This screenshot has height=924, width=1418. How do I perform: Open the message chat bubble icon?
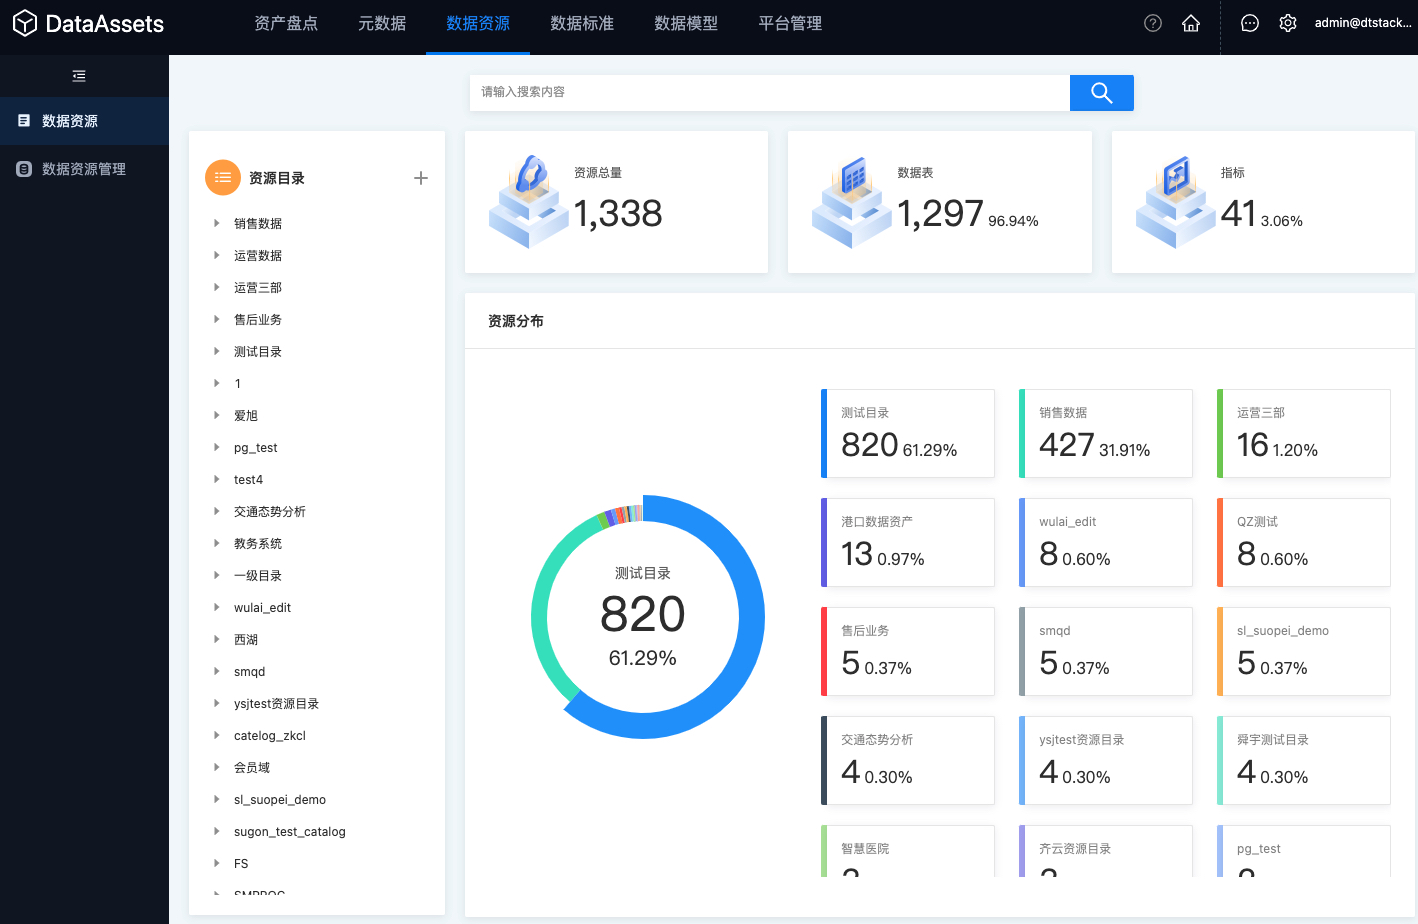coord(1250,23)
